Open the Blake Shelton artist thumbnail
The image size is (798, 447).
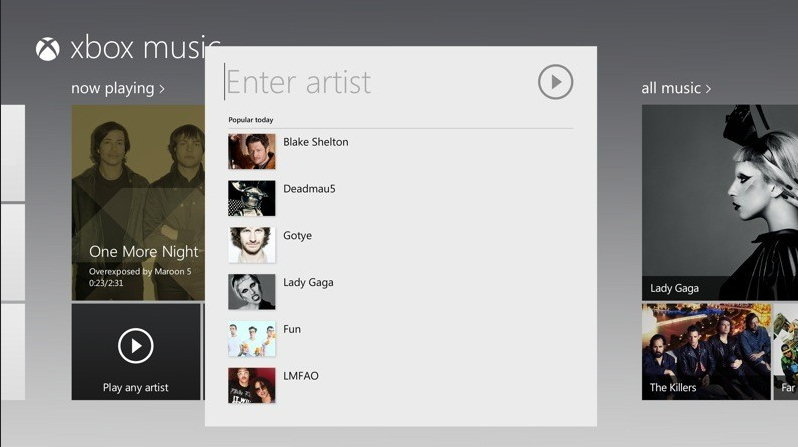coord(251,151)
